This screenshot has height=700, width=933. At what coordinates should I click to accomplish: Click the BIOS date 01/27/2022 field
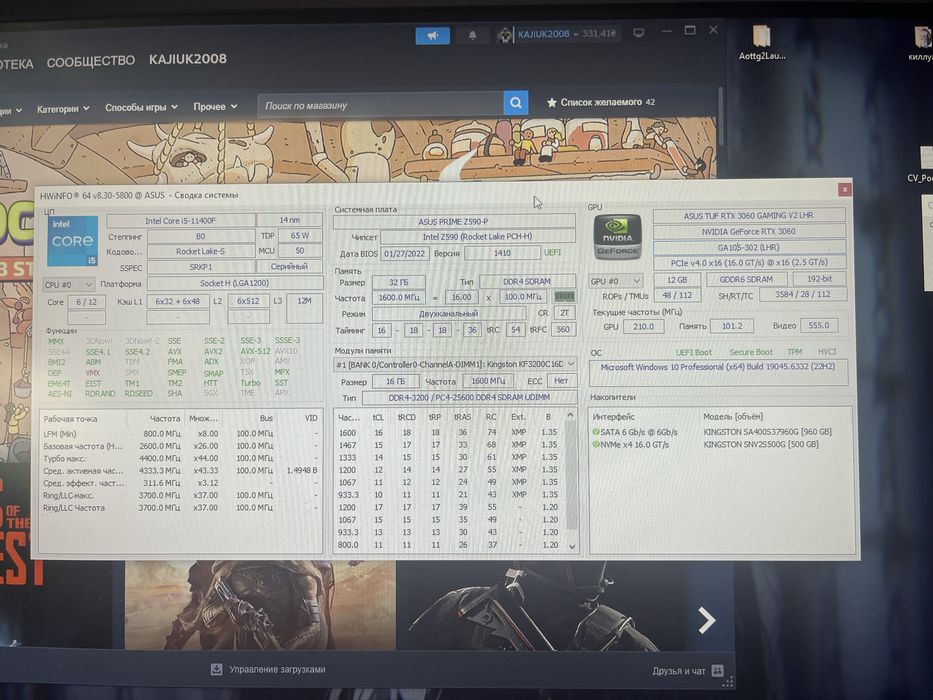404,253
